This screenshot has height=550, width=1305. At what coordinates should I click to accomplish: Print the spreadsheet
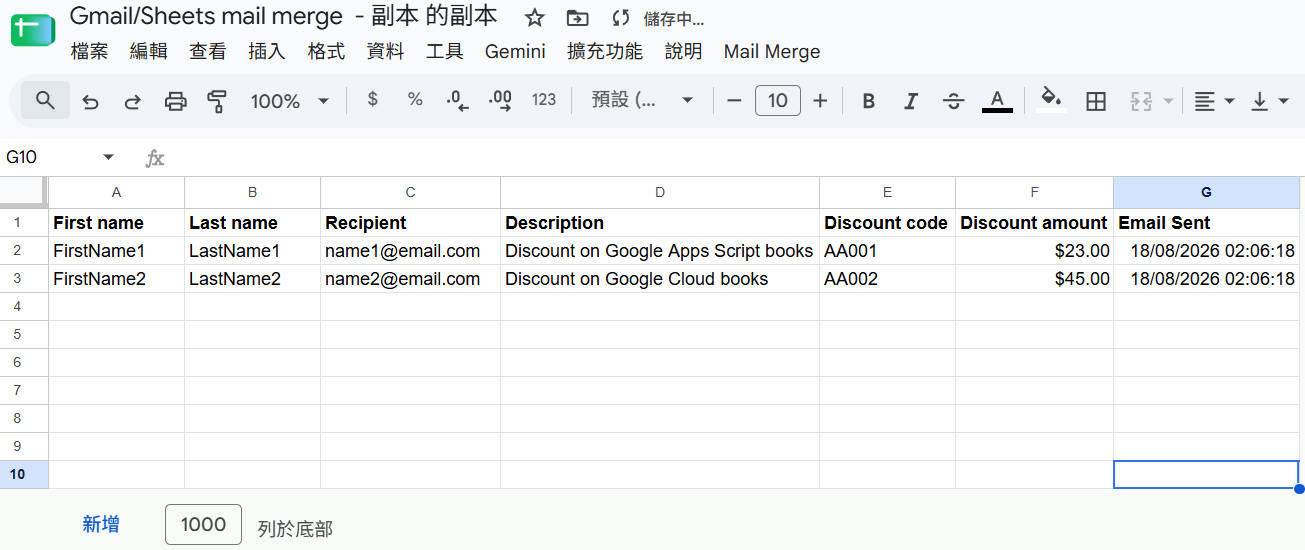[x=175, y=100]
